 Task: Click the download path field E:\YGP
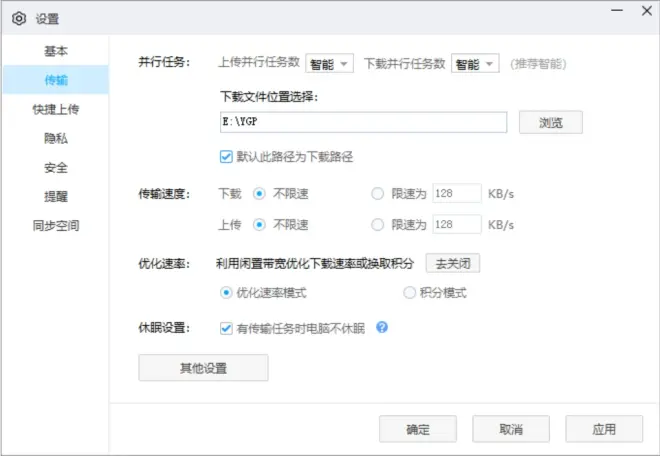[x=363, y=123]
